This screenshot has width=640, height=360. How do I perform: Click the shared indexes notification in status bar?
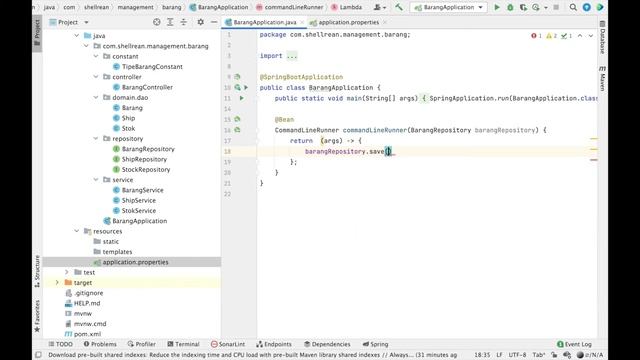pos(252,355)
